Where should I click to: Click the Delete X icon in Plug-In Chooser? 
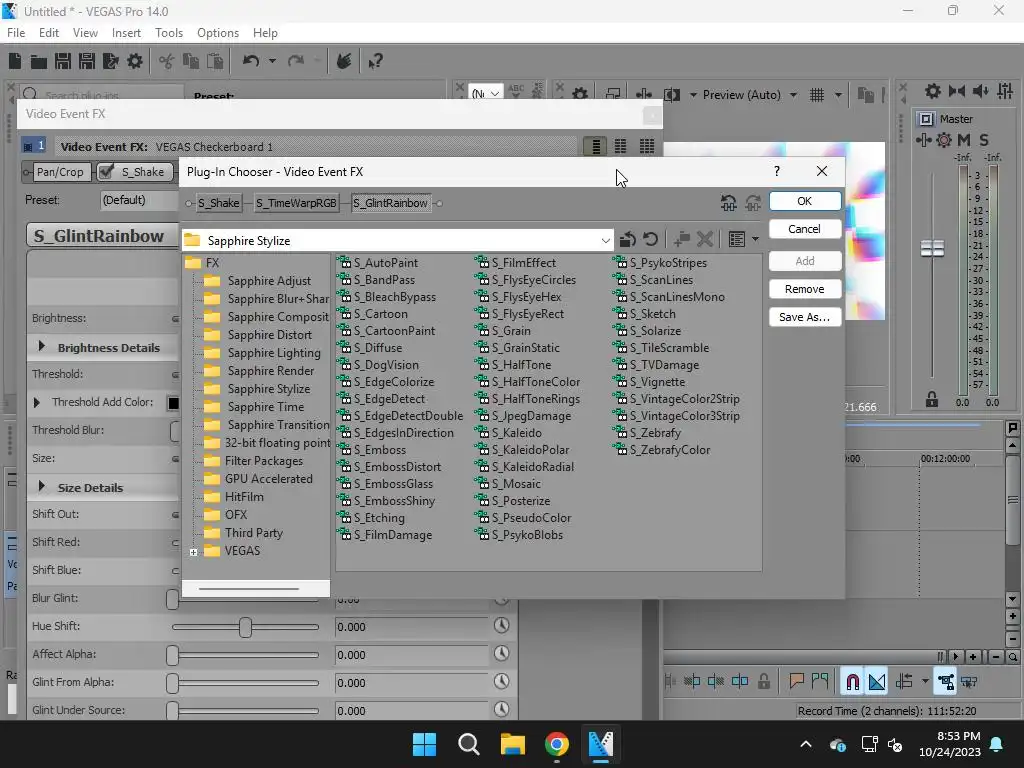(705, 240)
